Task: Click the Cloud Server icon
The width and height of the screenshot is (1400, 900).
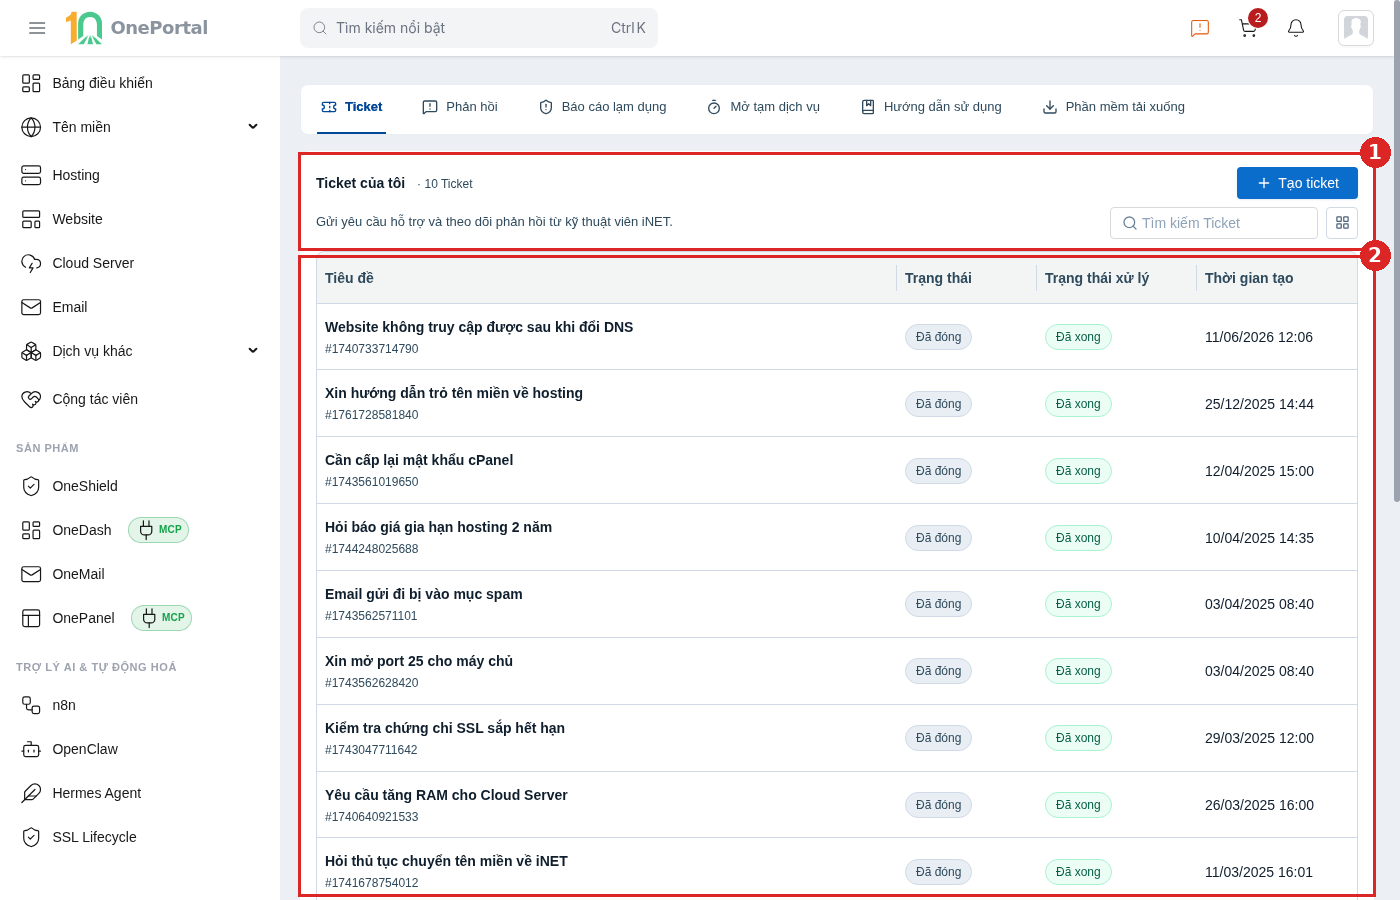Action: coord(31,263)
